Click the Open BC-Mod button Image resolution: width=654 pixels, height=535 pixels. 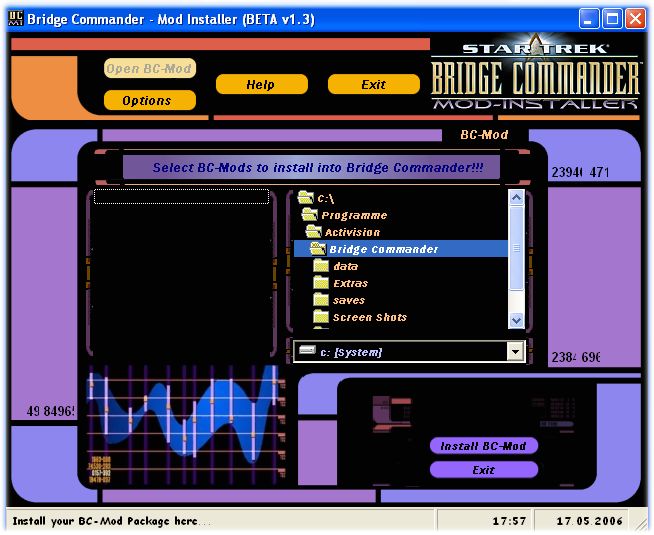pyautogui.click(x=149, y=69)
